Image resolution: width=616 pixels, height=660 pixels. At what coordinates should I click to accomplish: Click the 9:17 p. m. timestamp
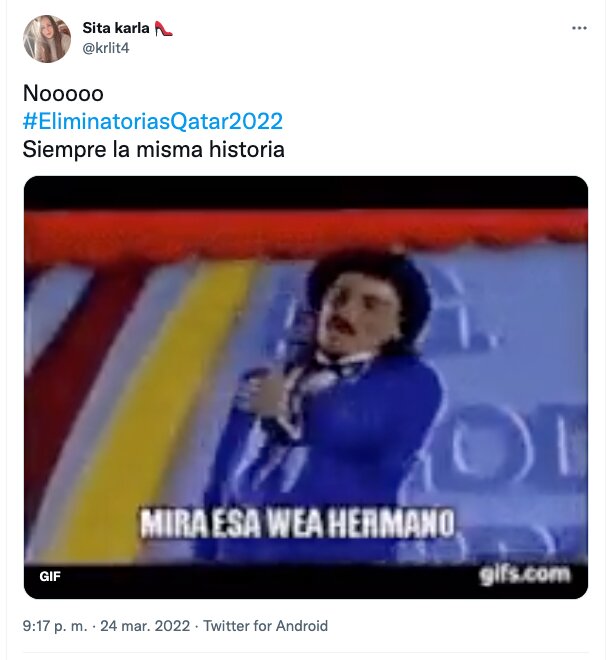(x=55, y=626)
